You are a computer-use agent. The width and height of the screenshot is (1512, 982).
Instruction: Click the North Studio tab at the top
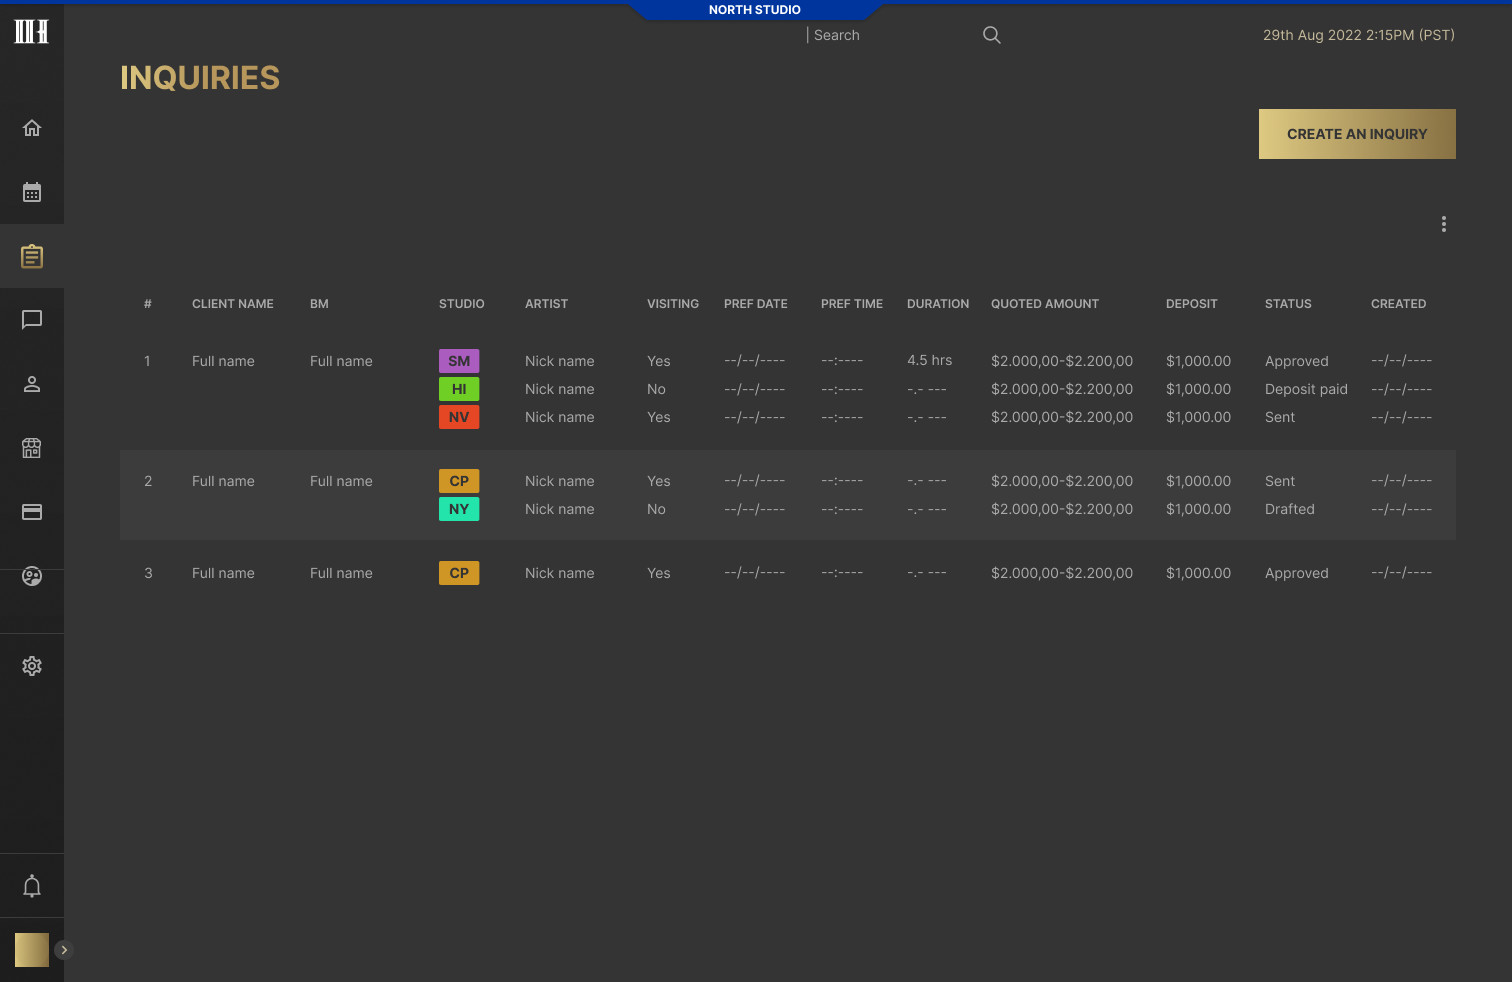[x=755, y=10]
